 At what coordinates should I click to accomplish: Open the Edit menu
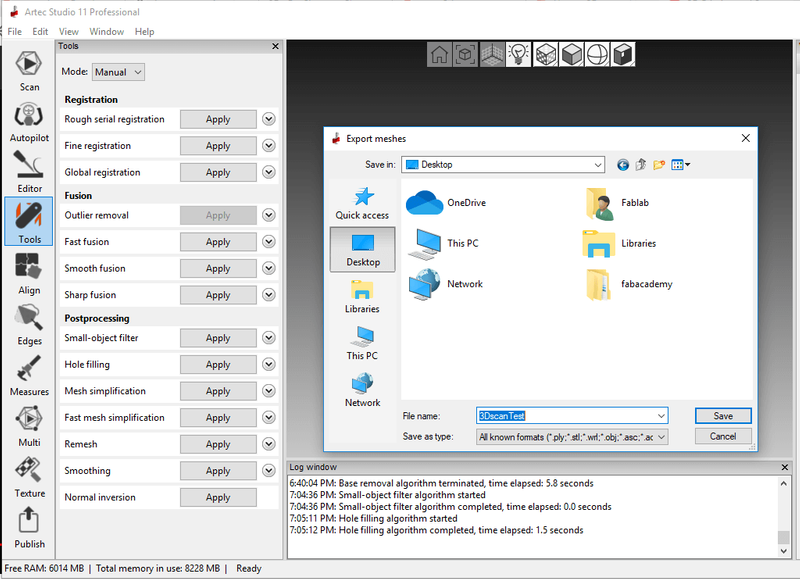click(x=40, y=32)
